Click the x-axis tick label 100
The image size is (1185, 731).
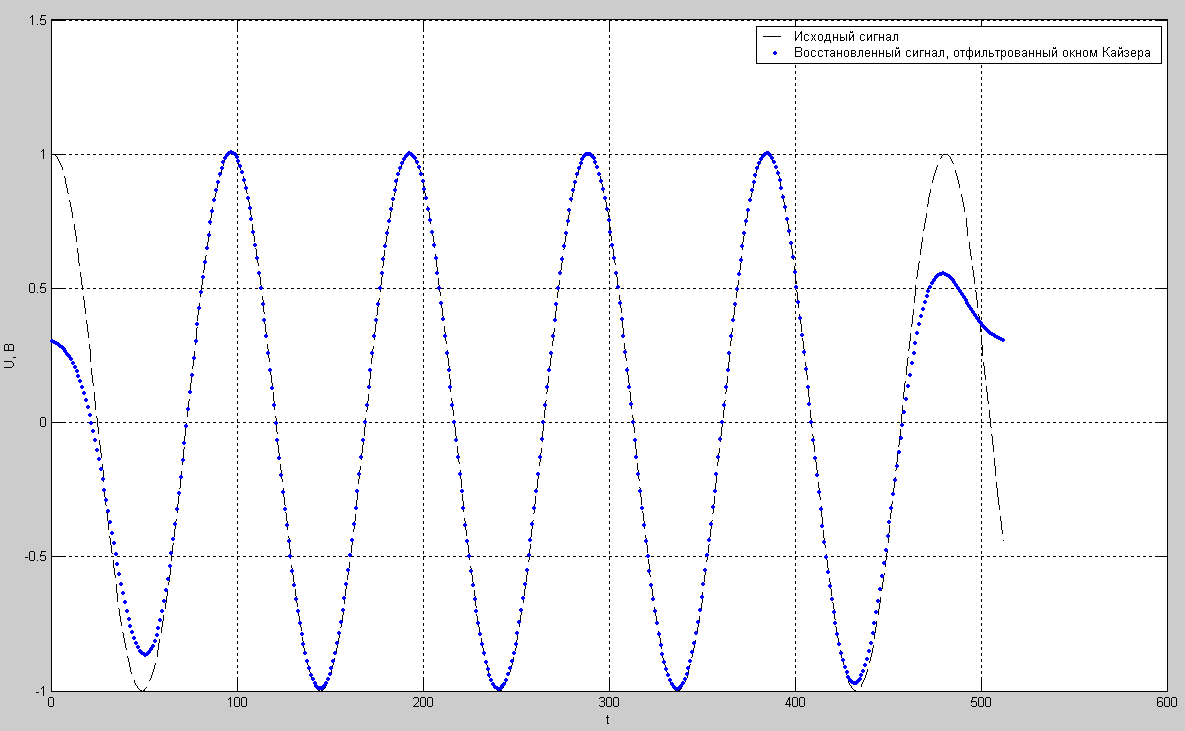point(237,704)
